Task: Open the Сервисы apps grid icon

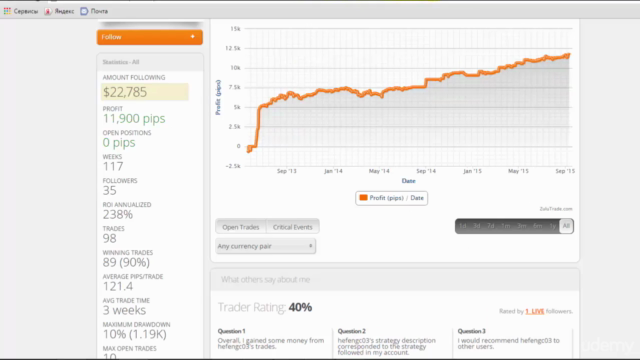Action: pos(7,11)
